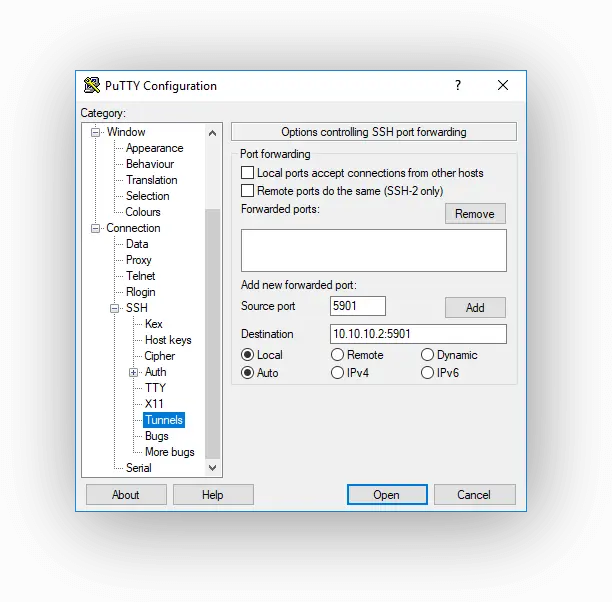Select the Auto radio button

tap(247, 372)
